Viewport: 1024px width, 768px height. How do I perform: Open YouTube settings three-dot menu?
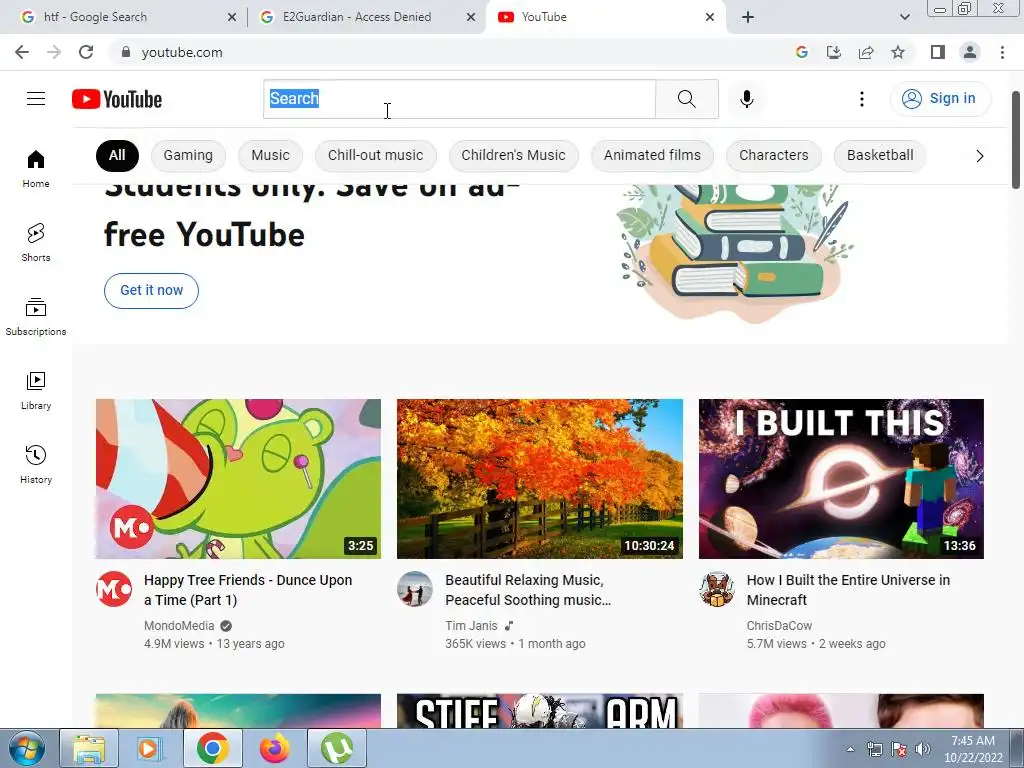pyautogui.click(x=861, y=99)
